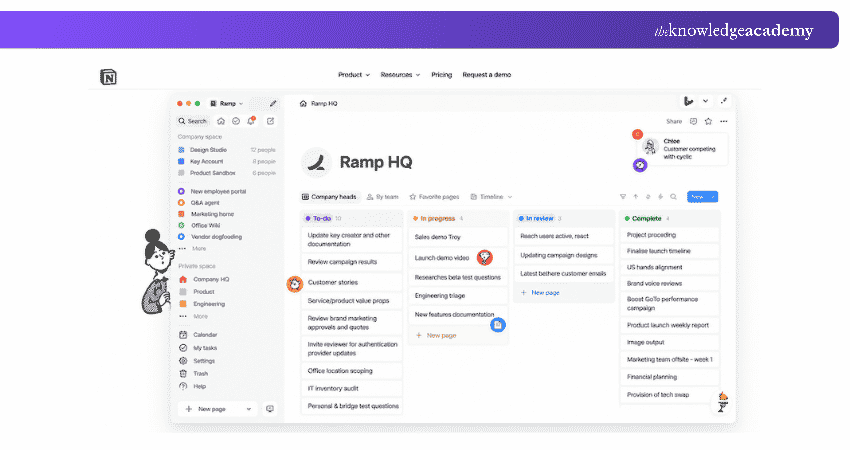Open Marketing home page
Image resolution: width=850 pixels, height=450 pixels.
point(212,214)
